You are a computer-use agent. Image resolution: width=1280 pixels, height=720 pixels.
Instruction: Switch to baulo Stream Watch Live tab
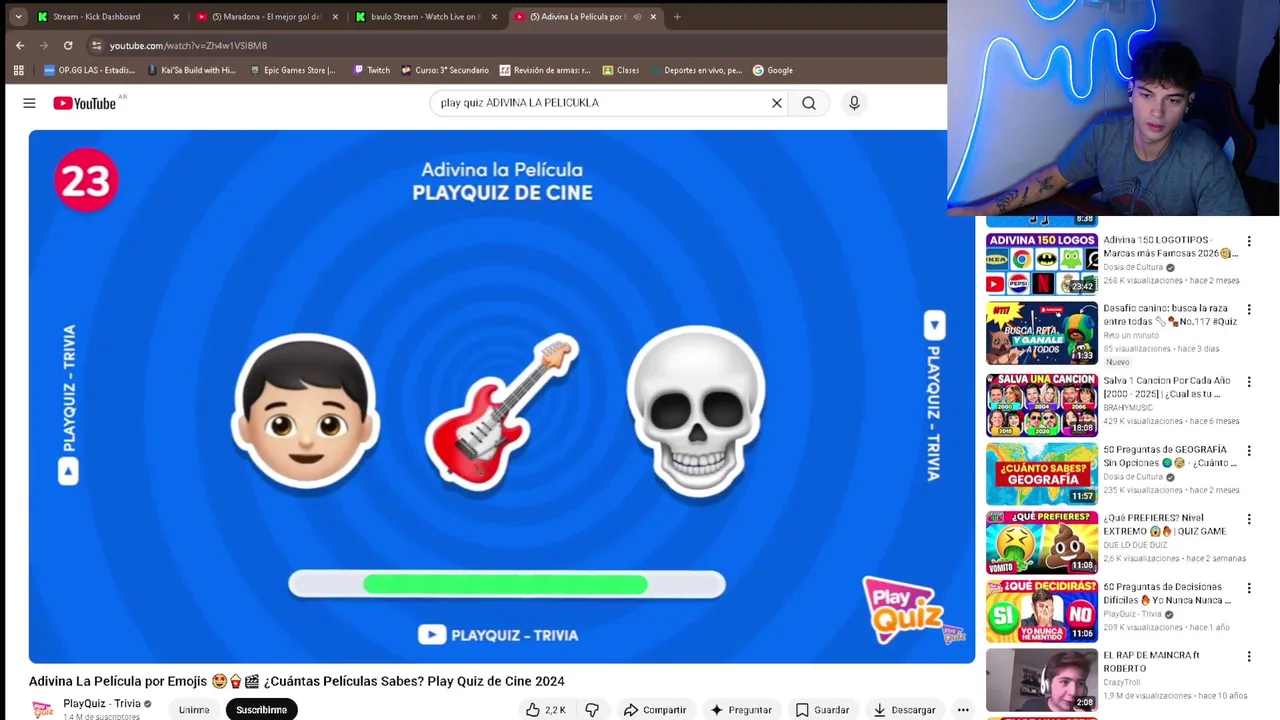click(x=425, y=16)
